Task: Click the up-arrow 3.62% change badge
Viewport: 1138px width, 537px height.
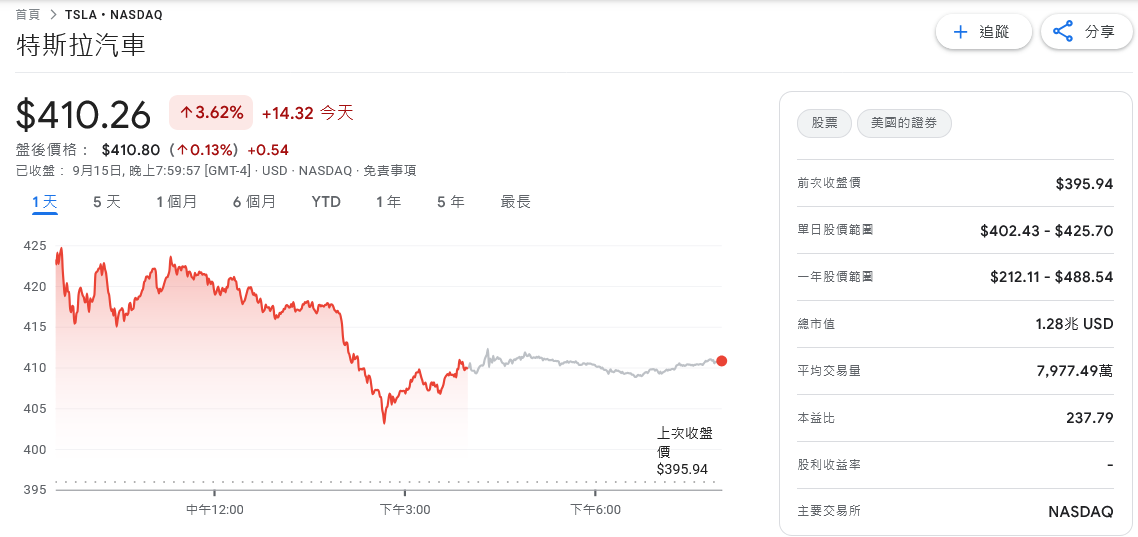Action: coord(211,113)
